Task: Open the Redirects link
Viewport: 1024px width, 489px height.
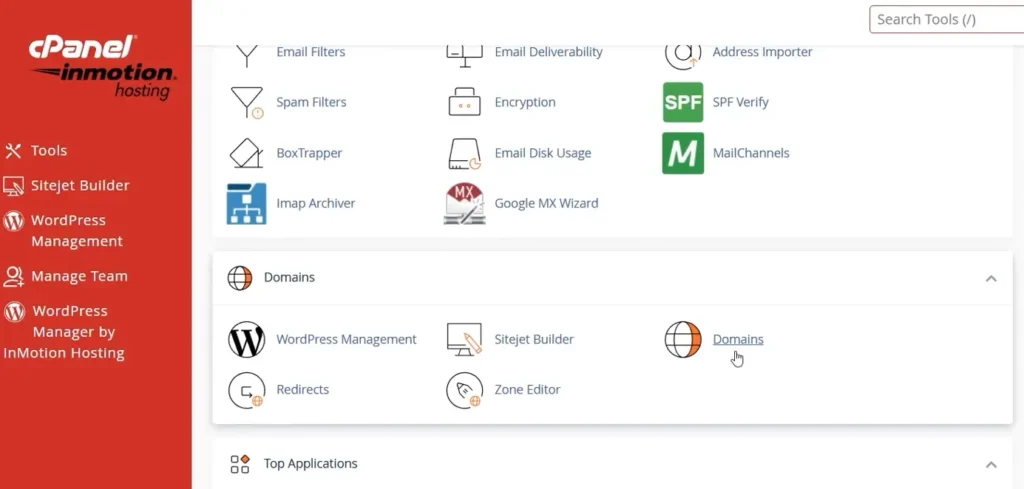Action: point(302,390)
